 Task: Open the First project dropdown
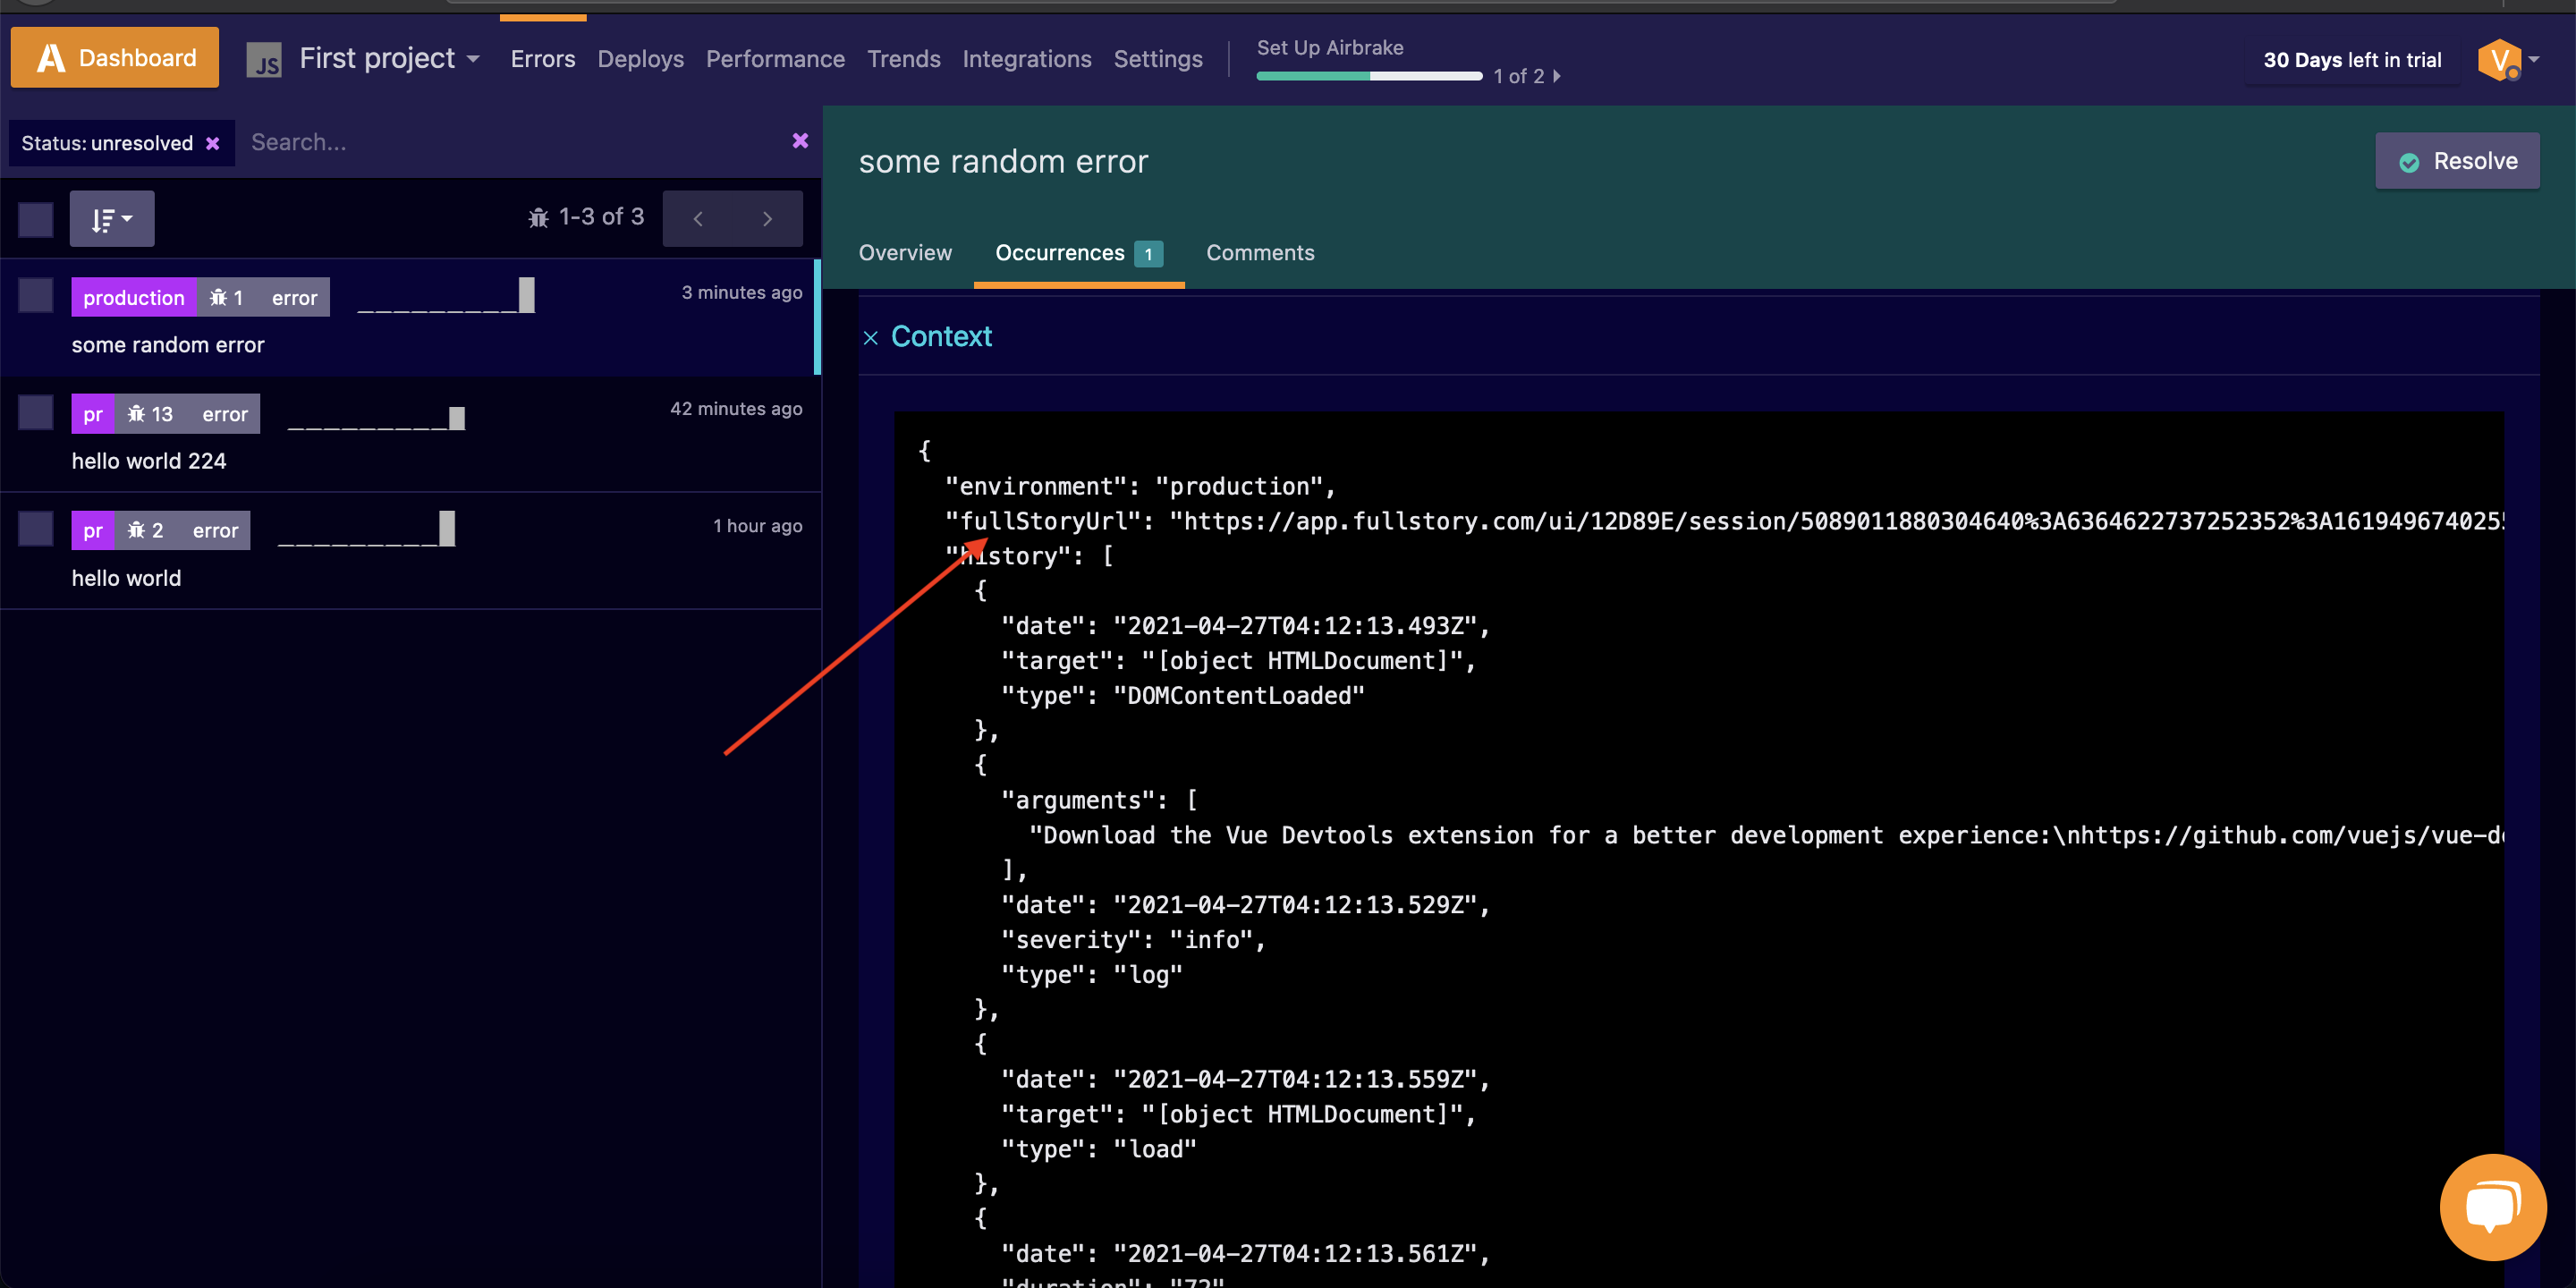pyautogui.click(x=389, y=59)
